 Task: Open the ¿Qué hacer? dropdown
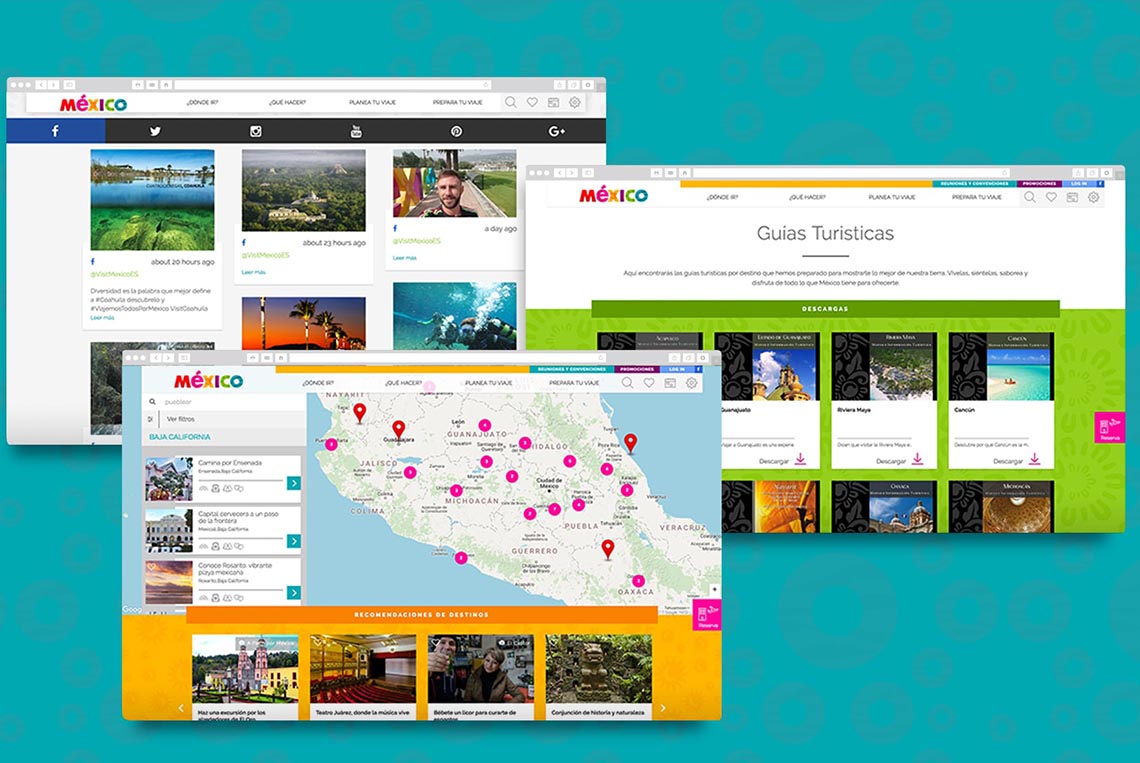tap(402, 384)
